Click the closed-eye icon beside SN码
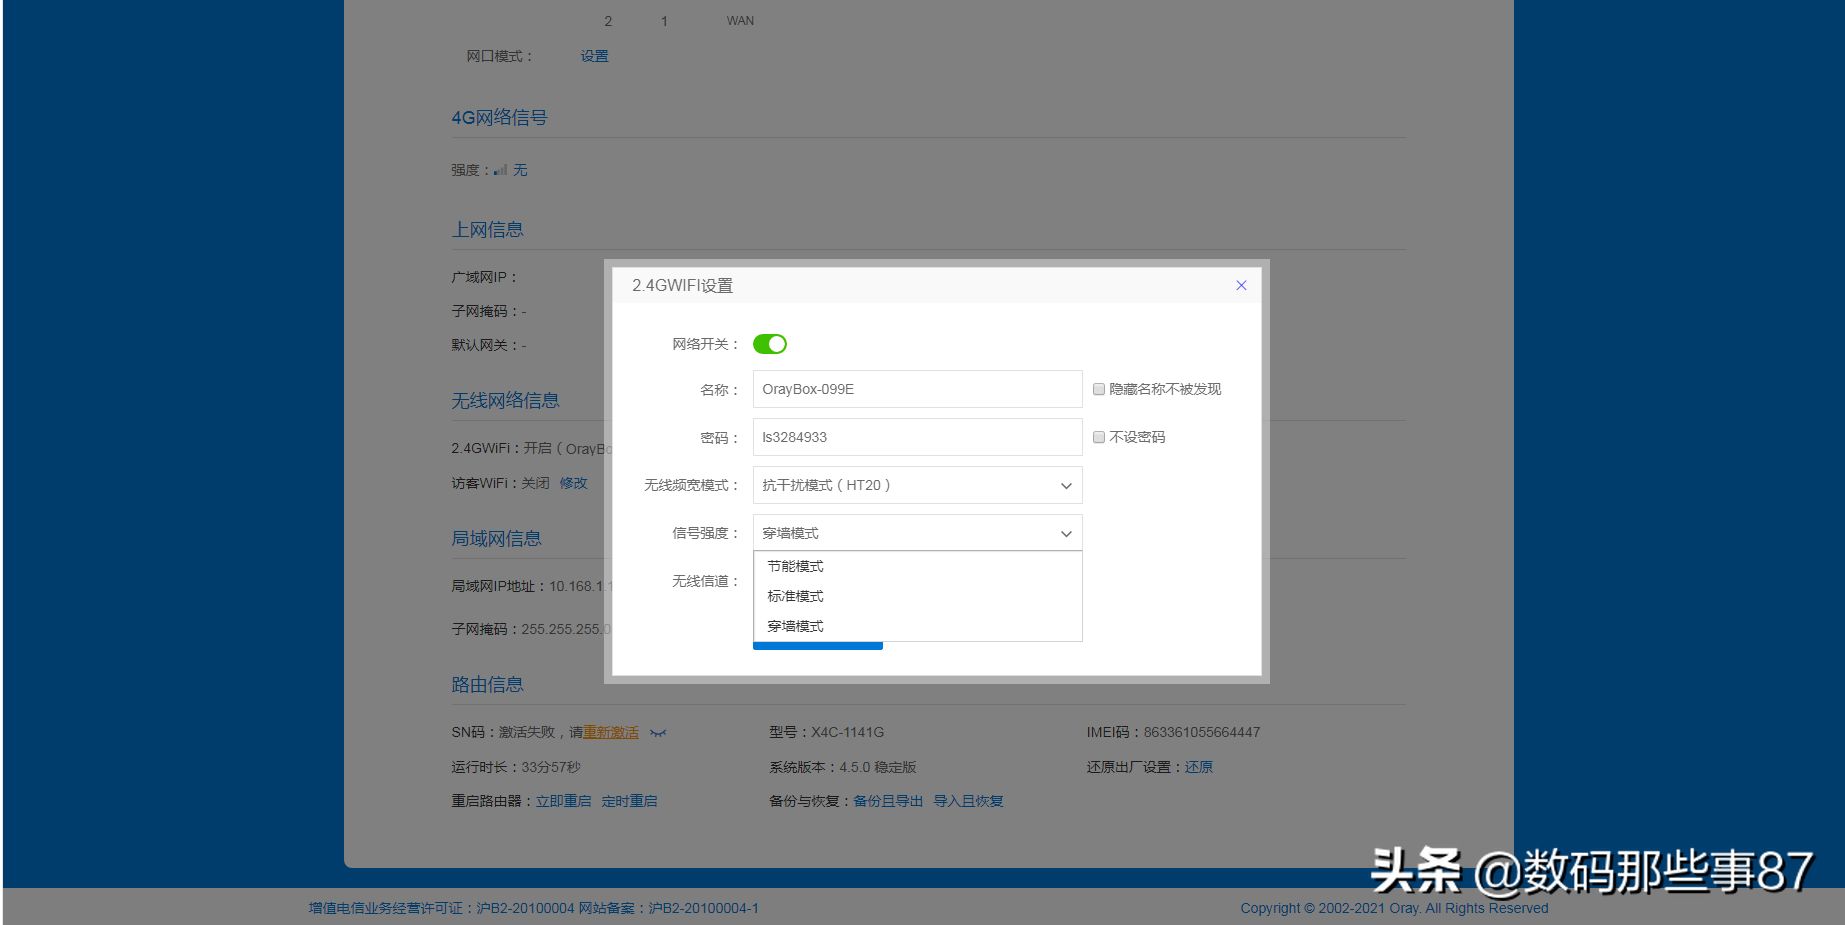This screenshot has width=1845, height=925. 657,733
